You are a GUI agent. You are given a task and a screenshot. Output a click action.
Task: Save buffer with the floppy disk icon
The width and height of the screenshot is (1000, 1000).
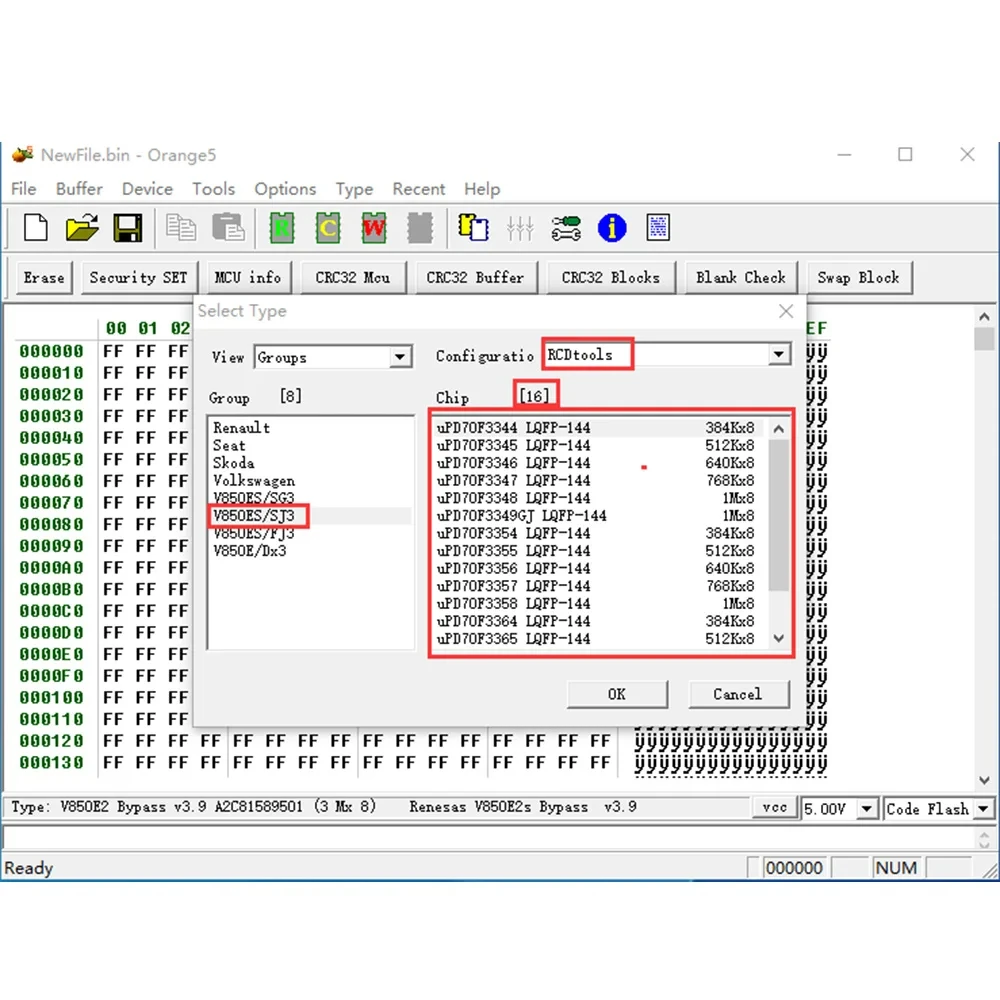128,228
